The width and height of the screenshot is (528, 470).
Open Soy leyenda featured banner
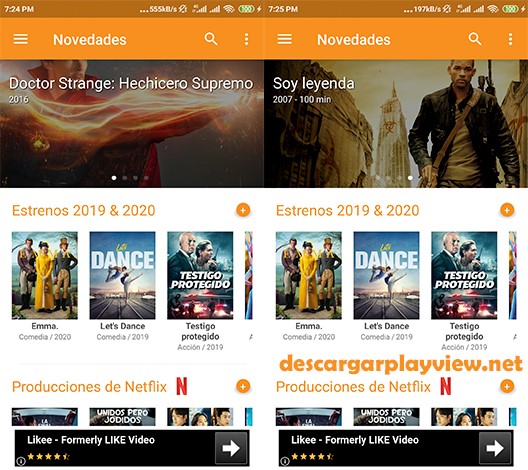click(396, 124)
